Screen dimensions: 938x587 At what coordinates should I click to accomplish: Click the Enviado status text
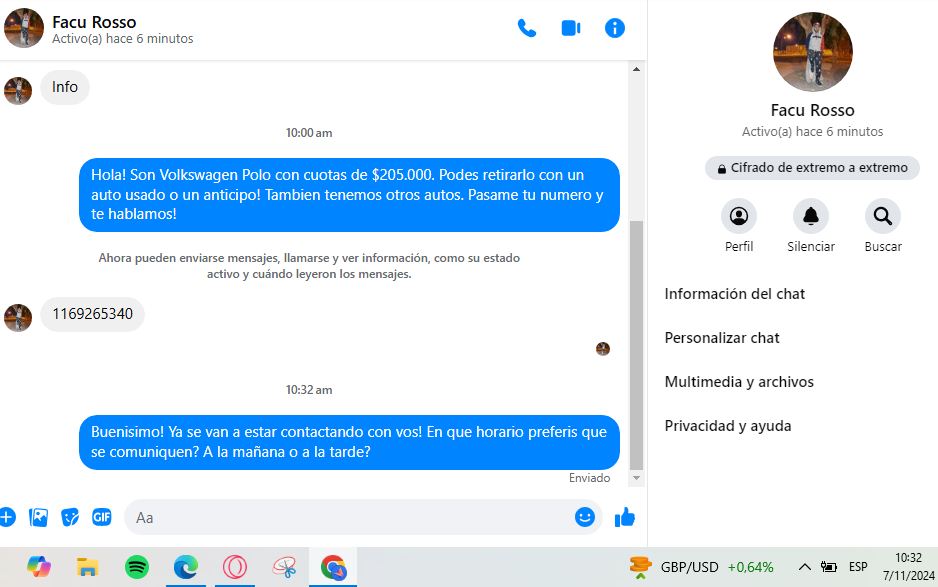[x=589, y=477]
